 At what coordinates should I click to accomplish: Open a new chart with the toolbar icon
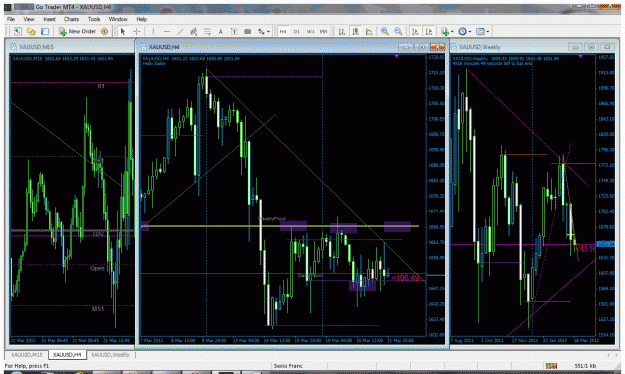point(18,31)
